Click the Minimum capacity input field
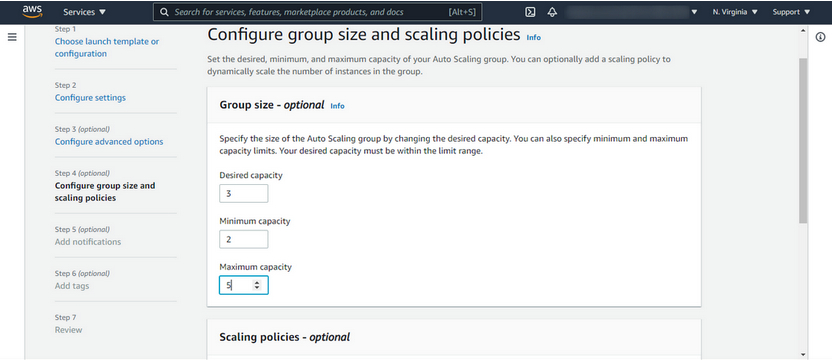The width and height of the screenshot is (832, 360). [x=244, y=239]
